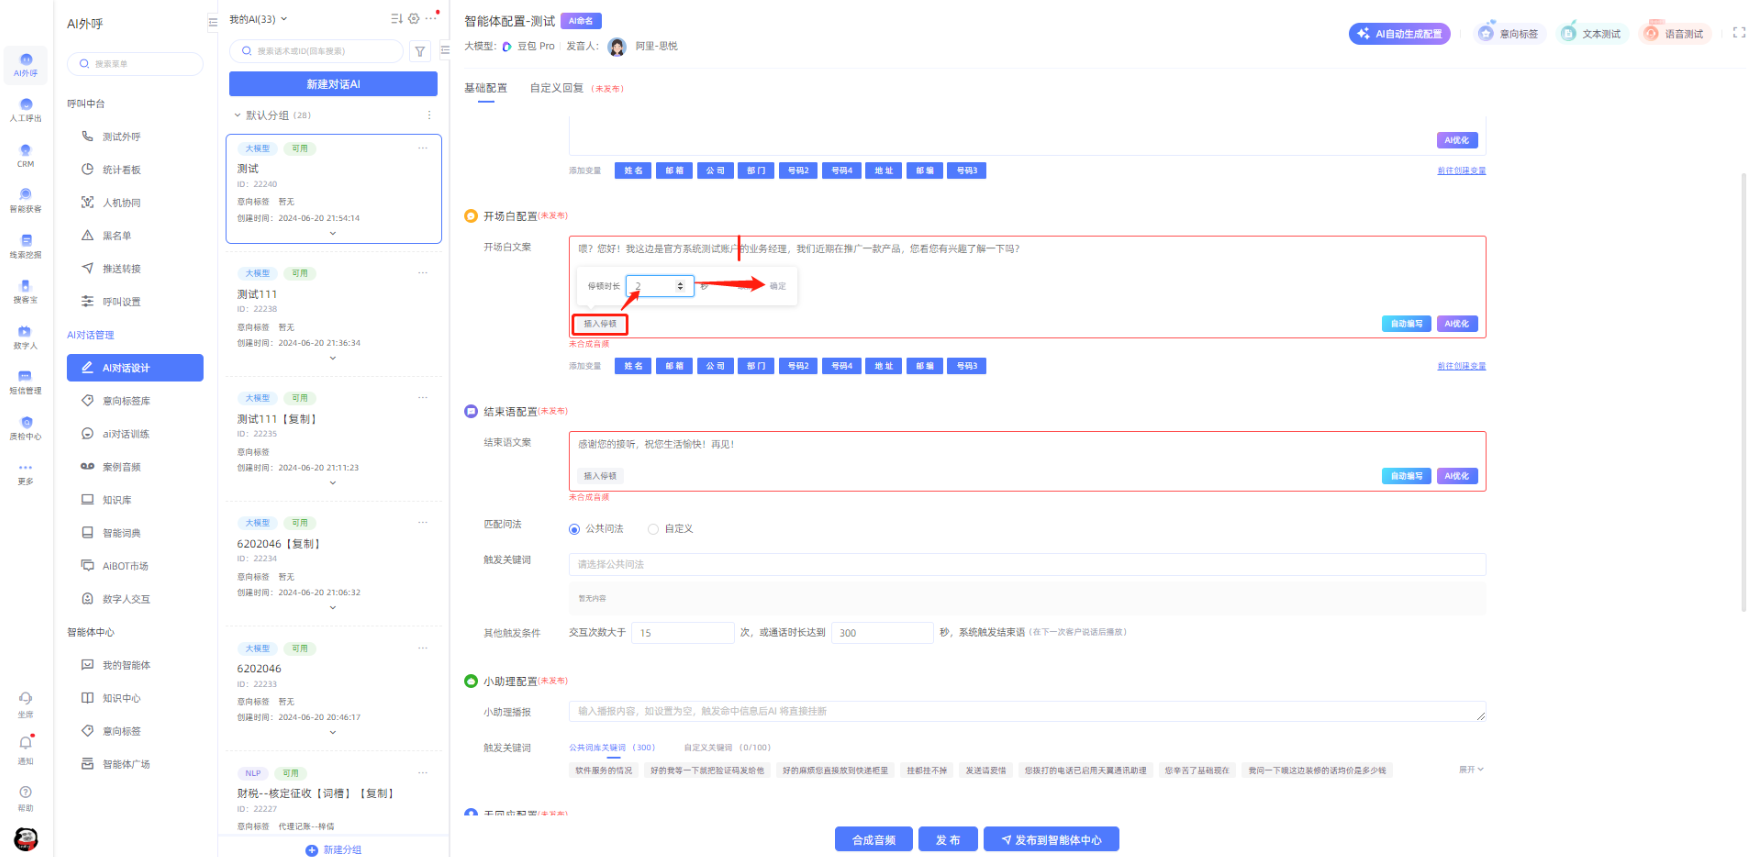Open the 通知 notification bell icon
The image size is (1756, 857).
(26, 743)
